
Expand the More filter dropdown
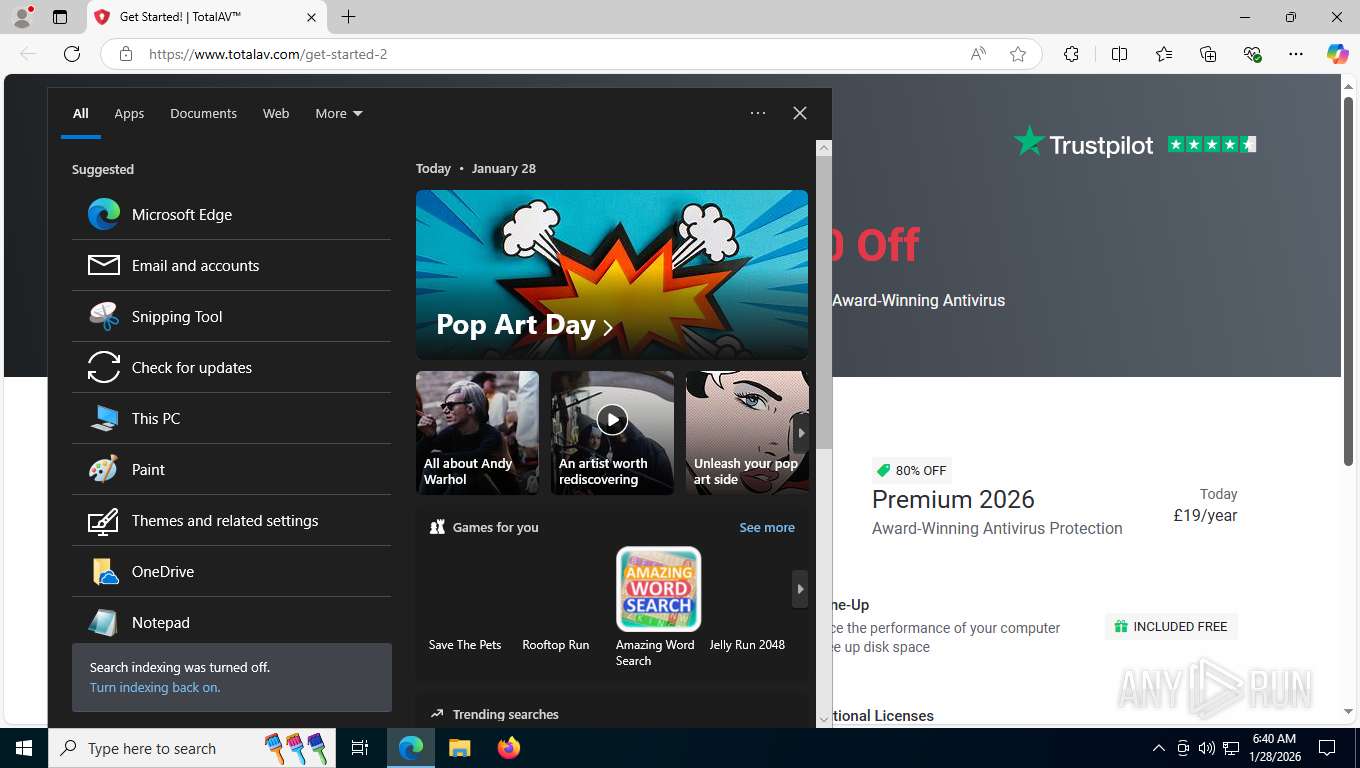tap(338, 113)
